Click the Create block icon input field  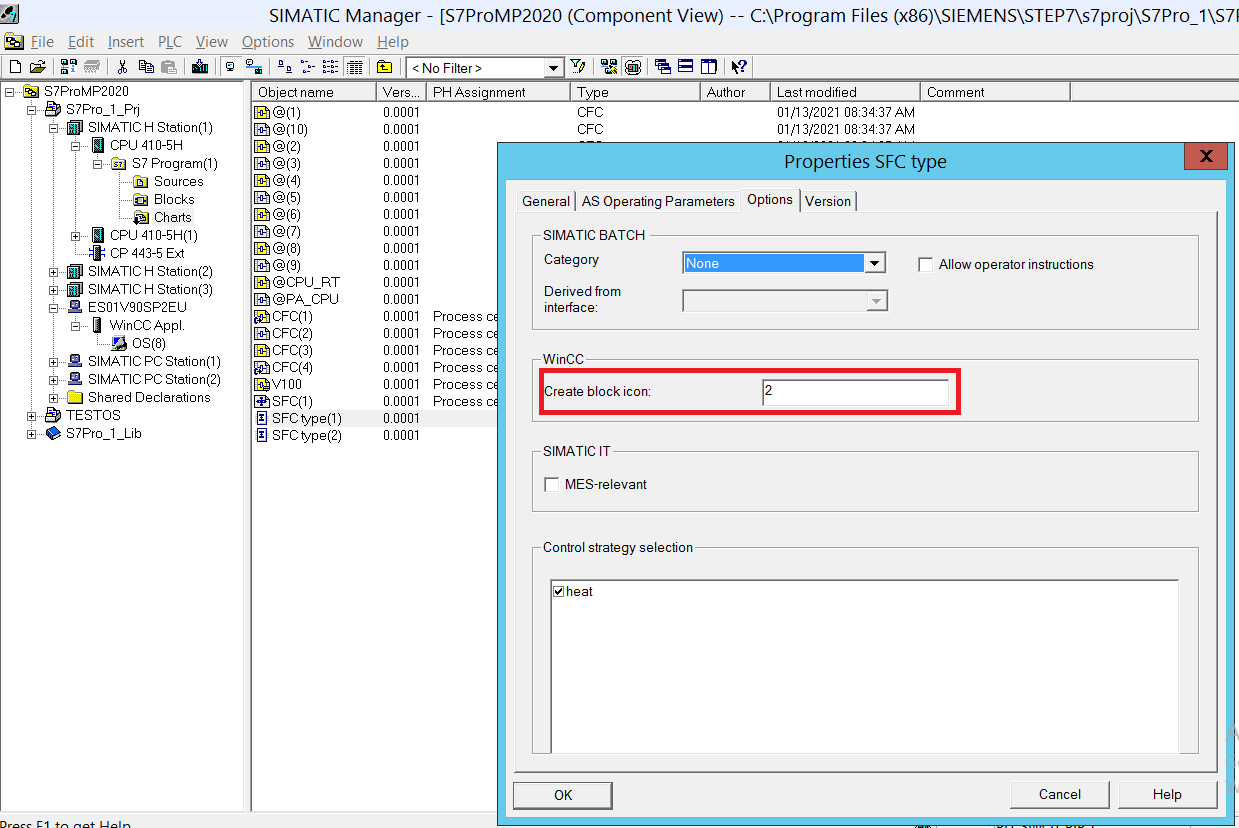click(855, 392)
